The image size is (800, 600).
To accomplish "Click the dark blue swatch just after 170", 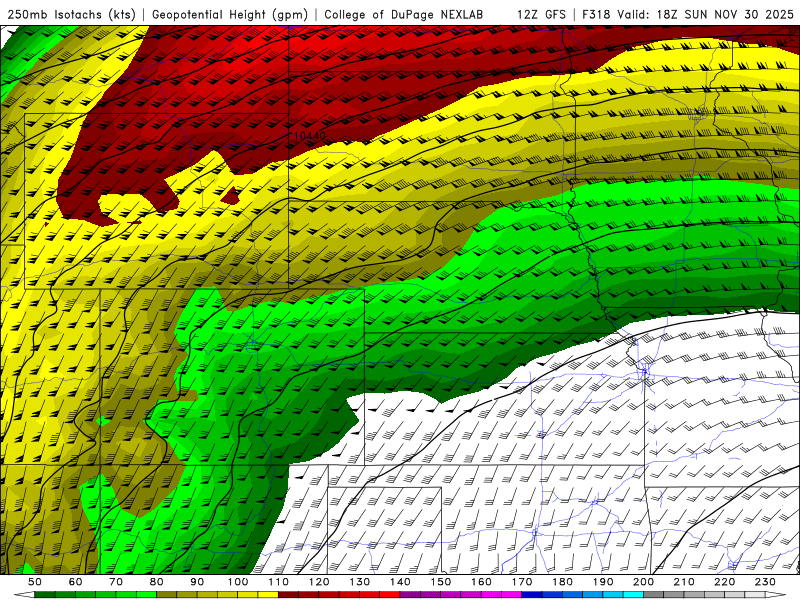I will [x=532, y=595].
